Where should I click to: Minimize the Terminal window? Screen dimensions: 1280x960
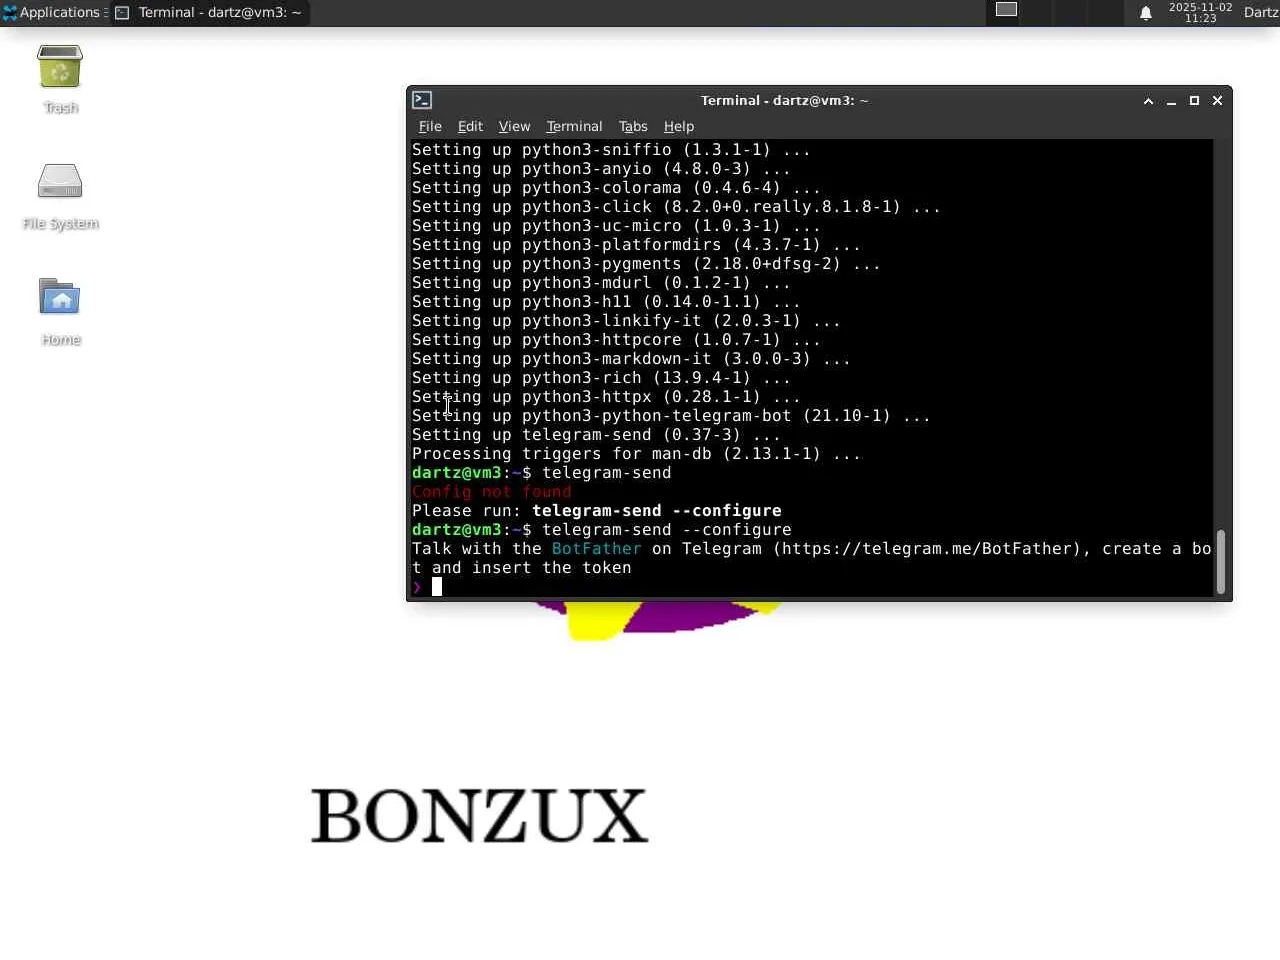[x=1171, y=101]
